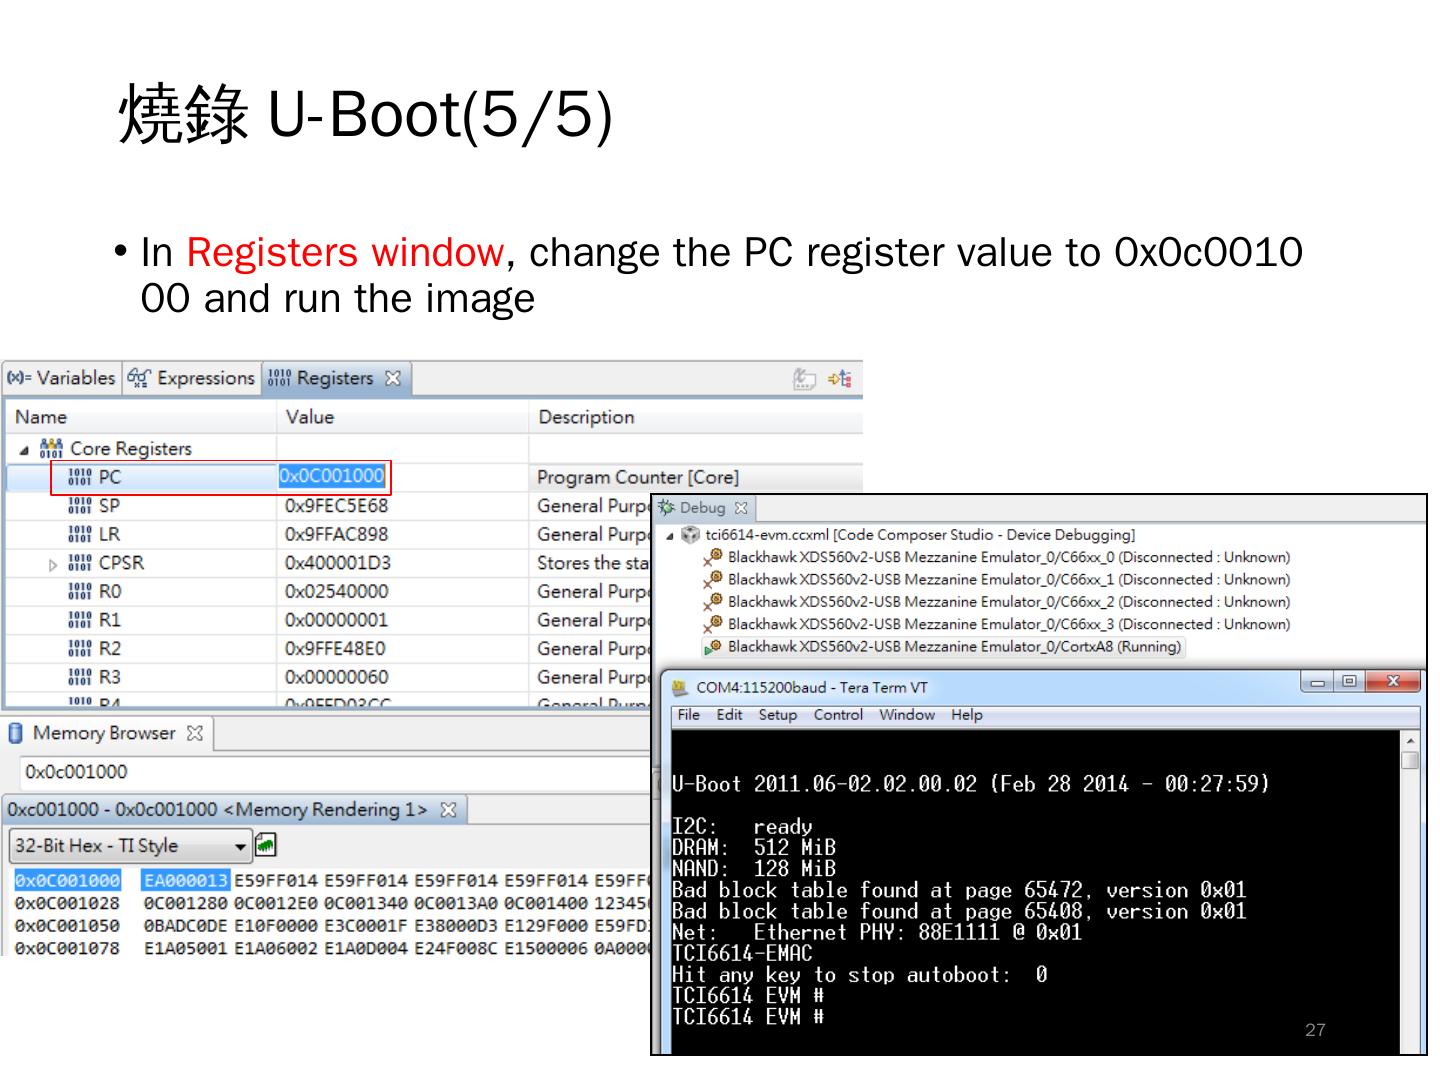Image resolution: width=1440 pixels, height=1080 pixels.
Task: Select the CortxA8 running core entry
Action: click(x=953, y=647)
